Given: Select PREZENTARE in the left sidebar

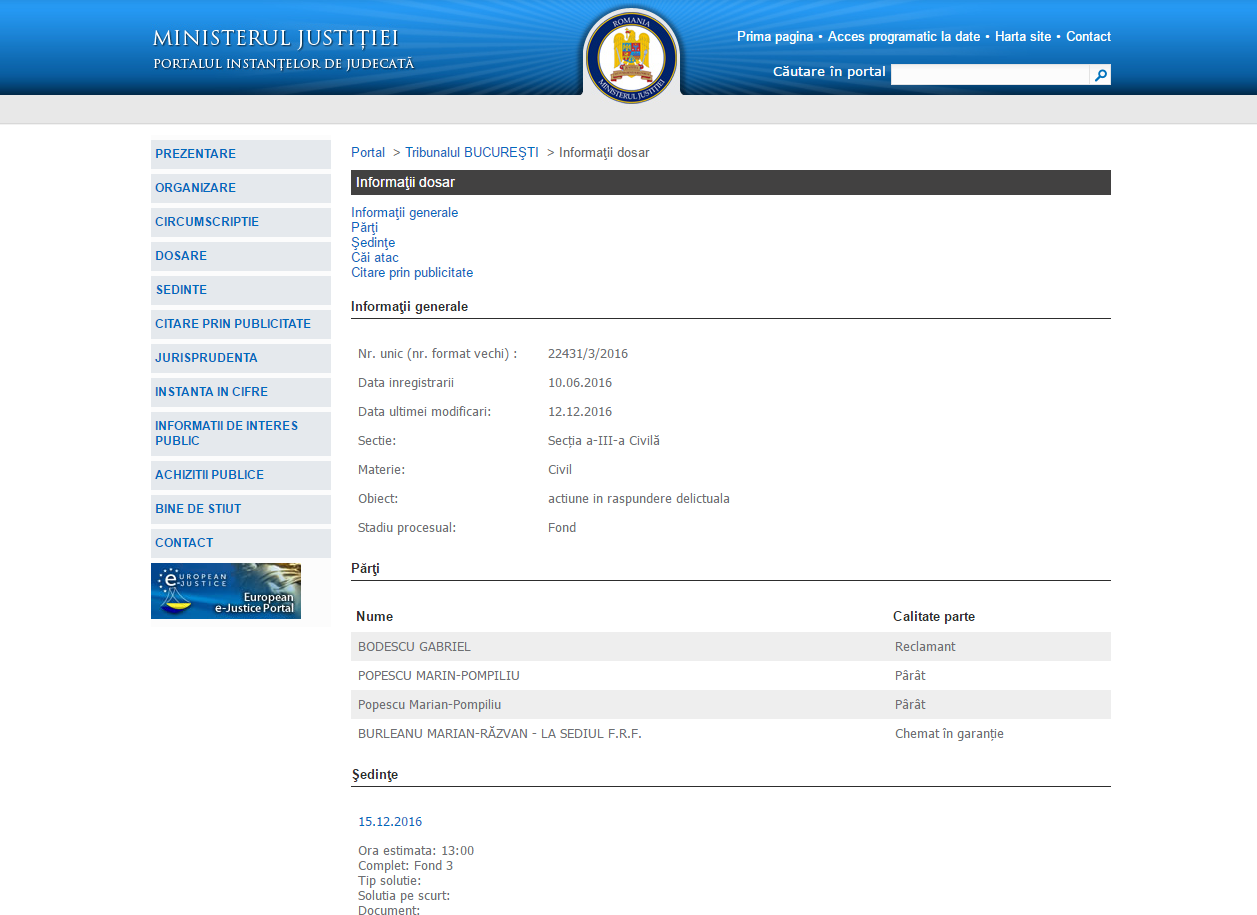Looking at the screenshot, I should coord(196,154).
